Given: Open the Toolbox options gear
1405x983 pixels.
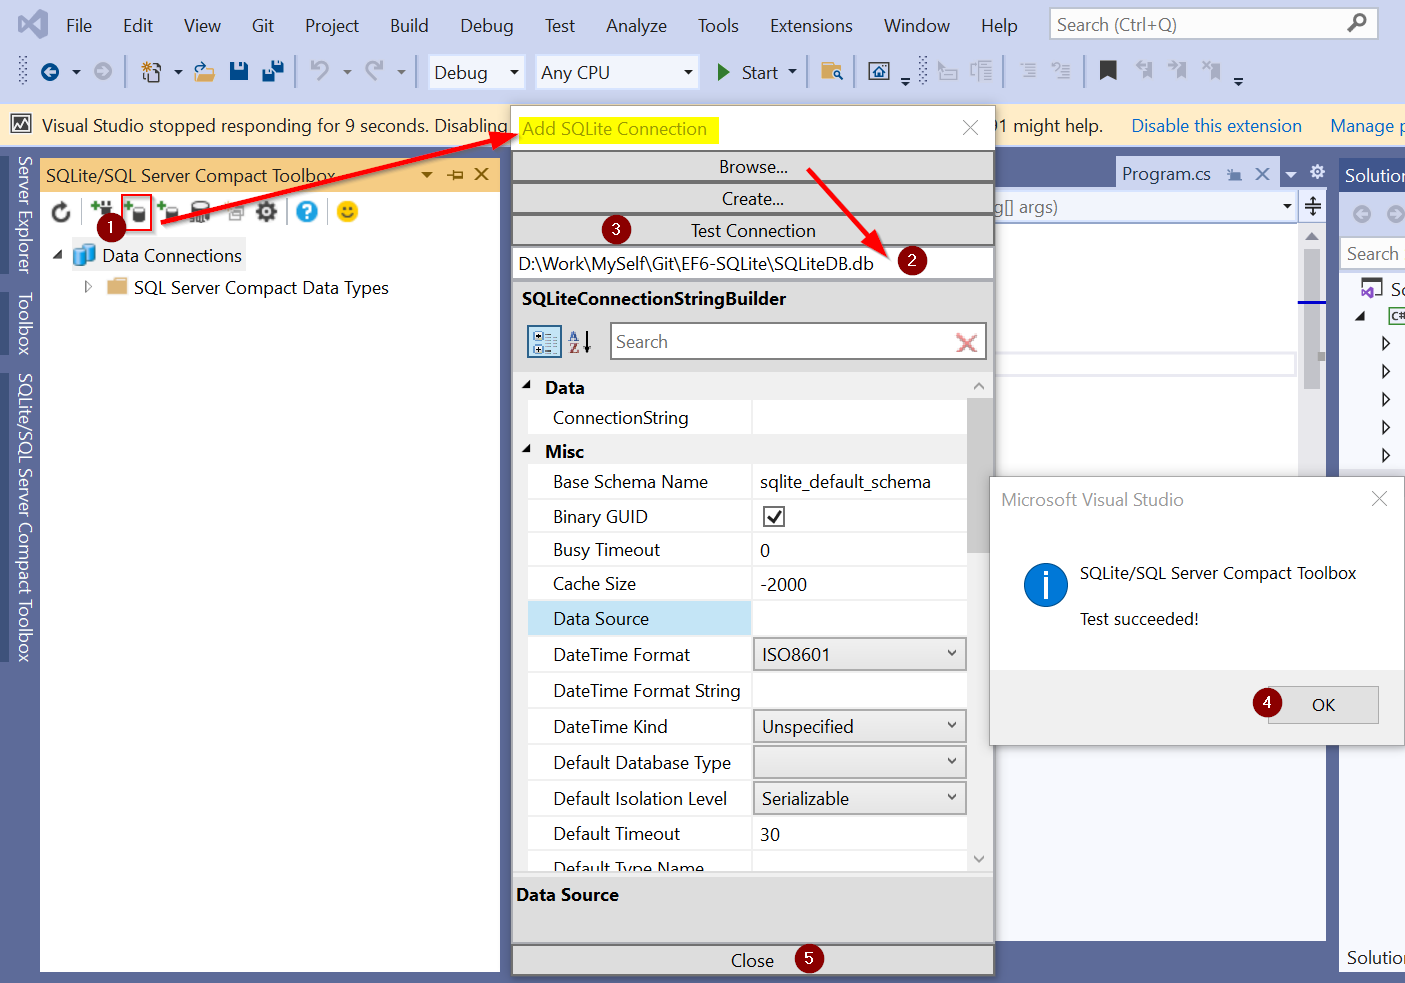Looking at the screenshot, I should tap(265, 211).
